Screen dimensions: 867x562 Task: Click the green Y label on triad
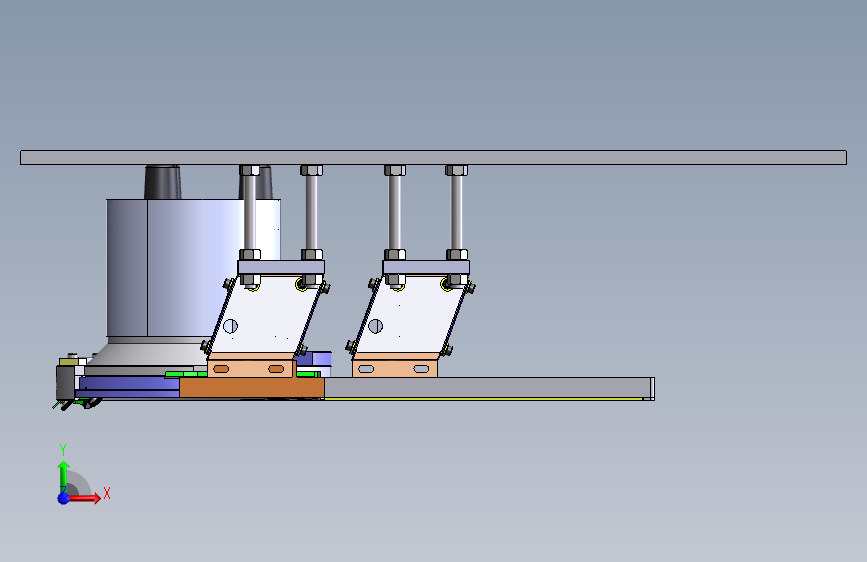click(x=63, y=450)
